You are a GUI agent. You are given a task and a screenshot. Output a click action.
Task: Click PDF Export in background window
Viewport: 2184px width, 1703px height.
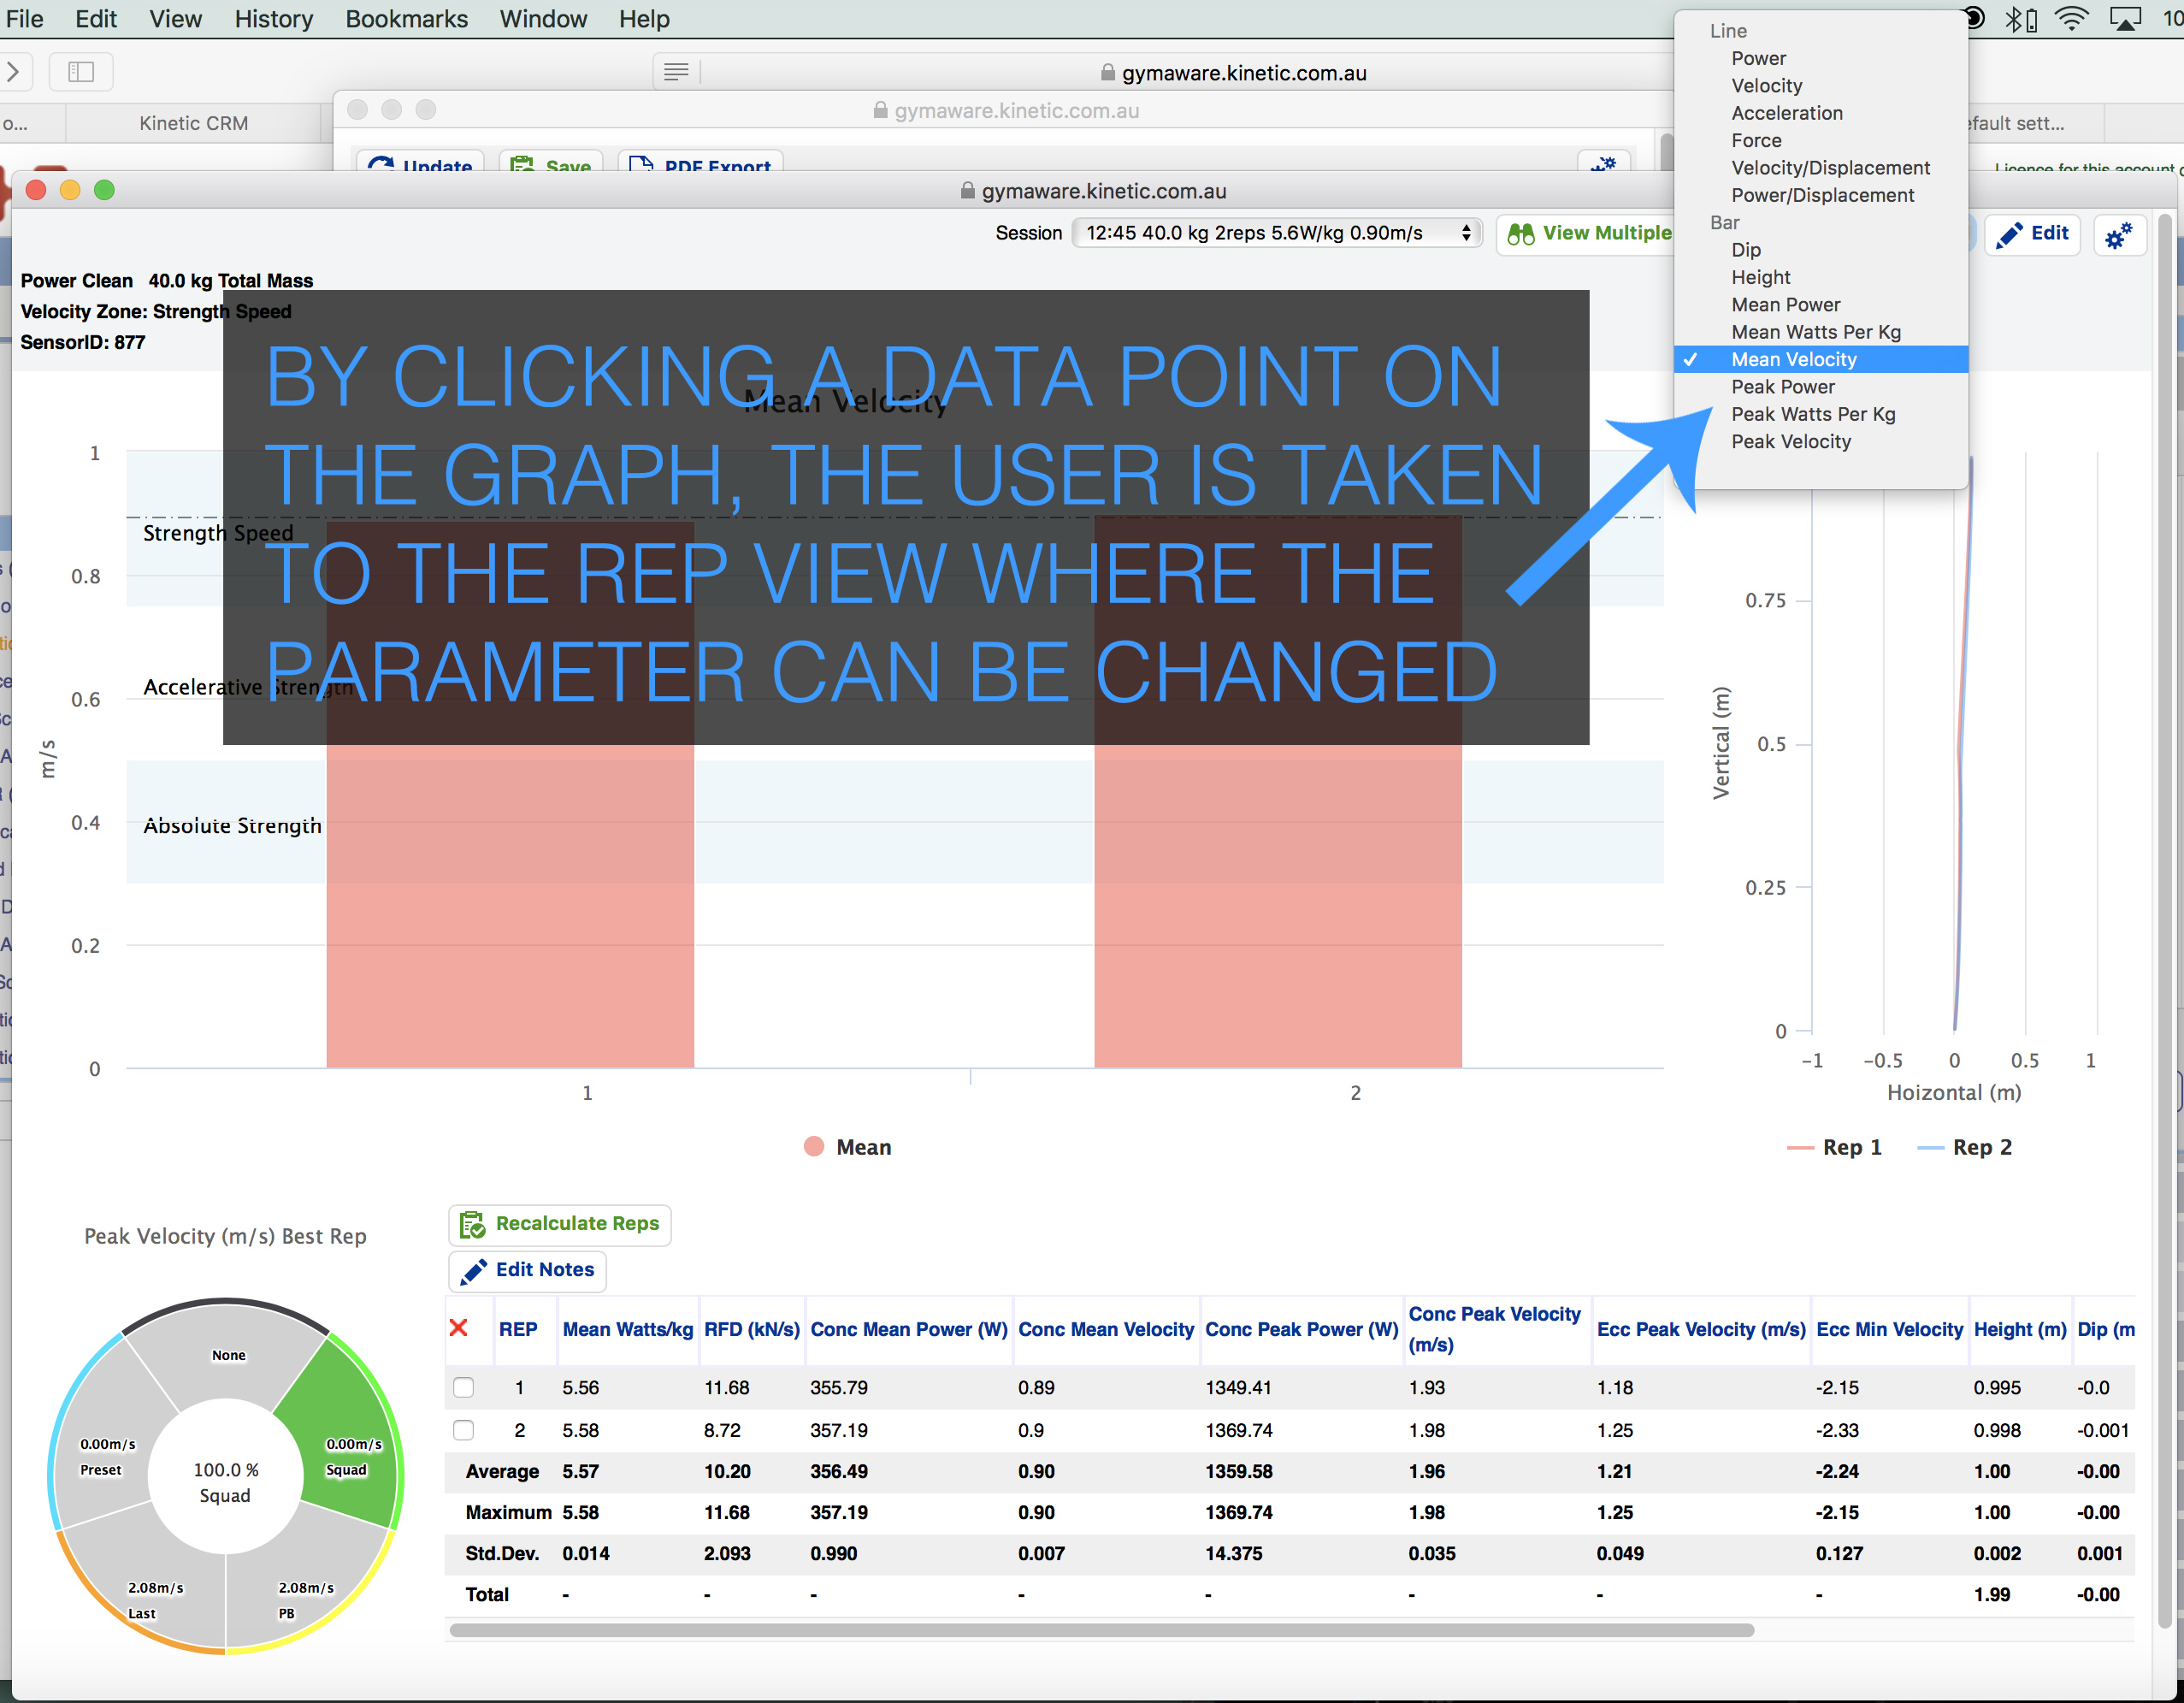coord(700,162)
